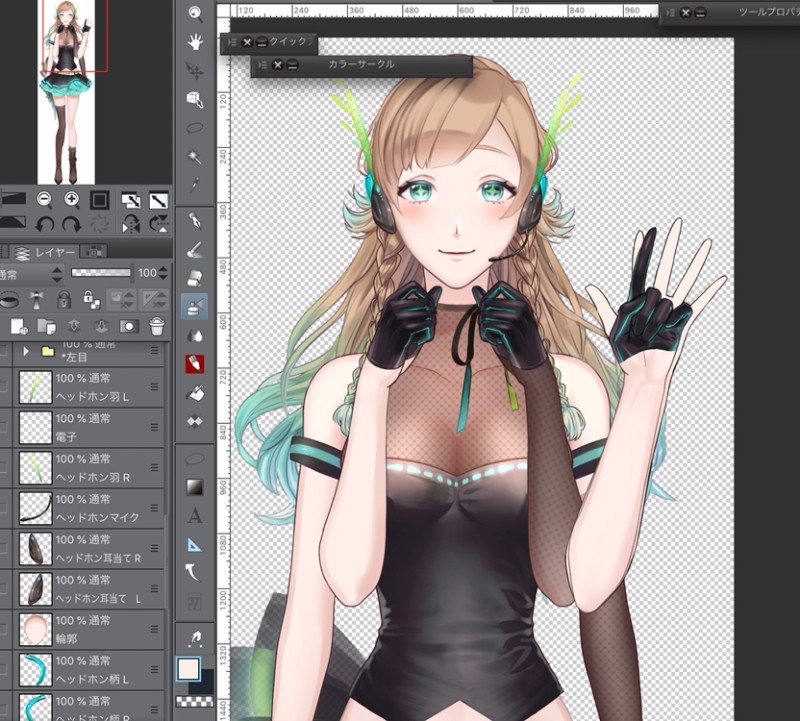
Task: Open tool property palette menu icon
Action: (670, 13)
